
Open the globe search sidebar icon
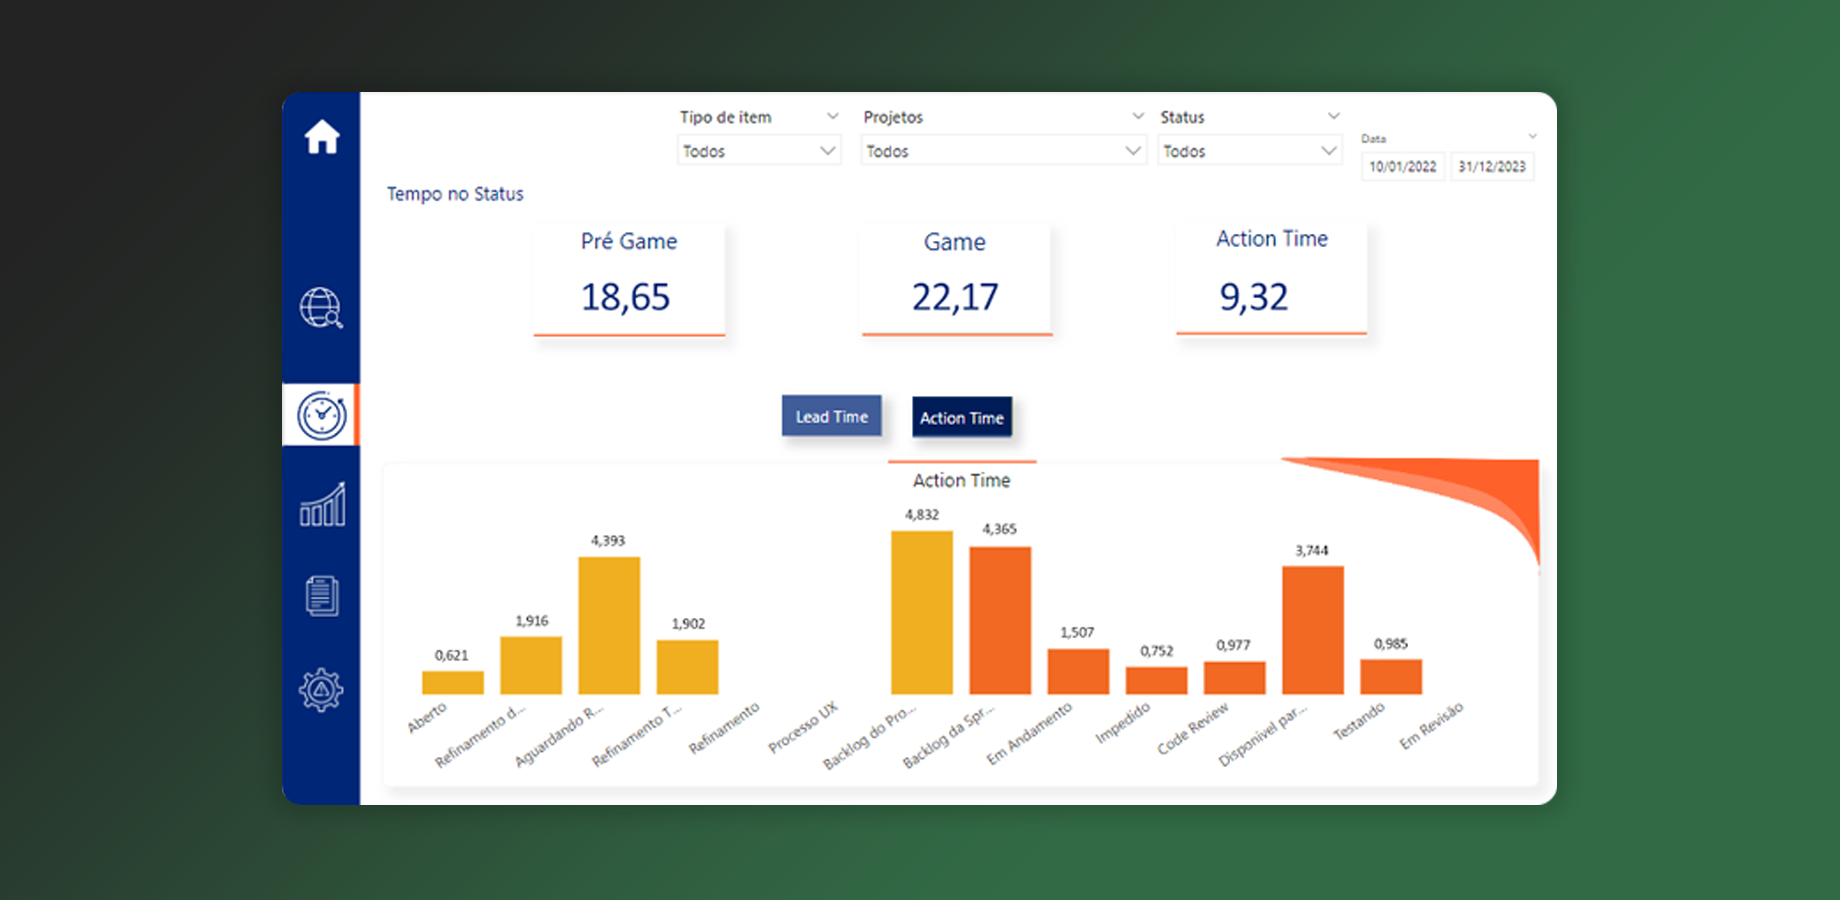coord(321,308)
